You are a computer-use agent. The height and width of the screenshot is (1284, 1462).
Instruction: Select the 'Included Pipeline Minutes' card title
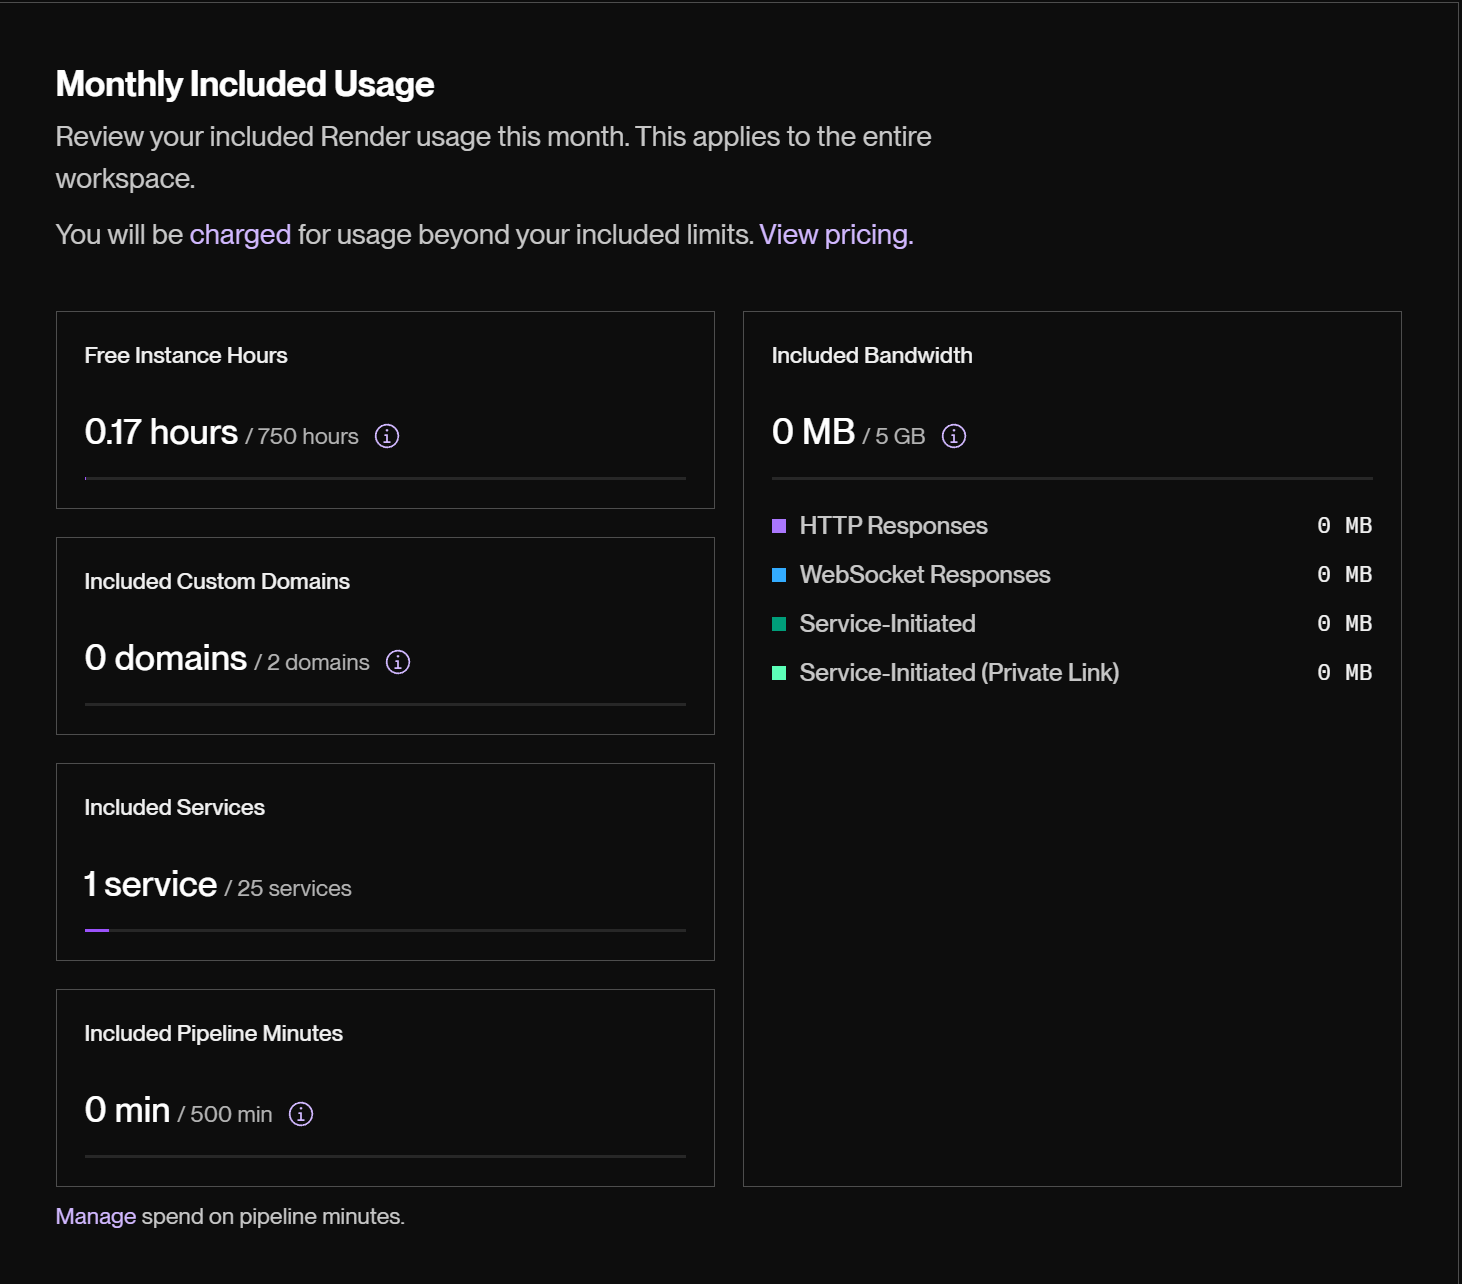click(214, 1033)
